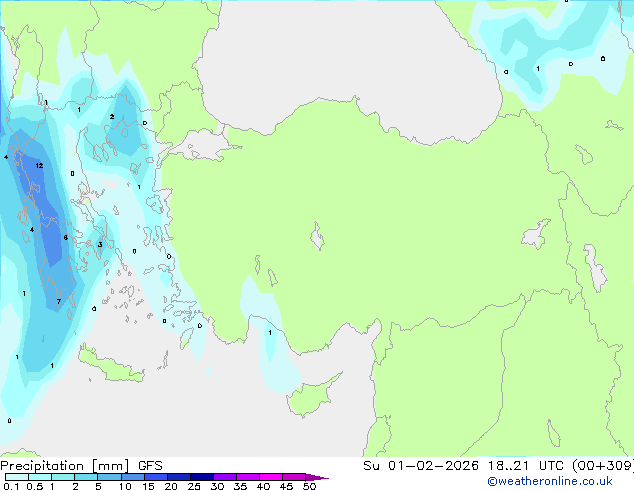Select the 5–10 mm legend color swatch

click(109, 477)
